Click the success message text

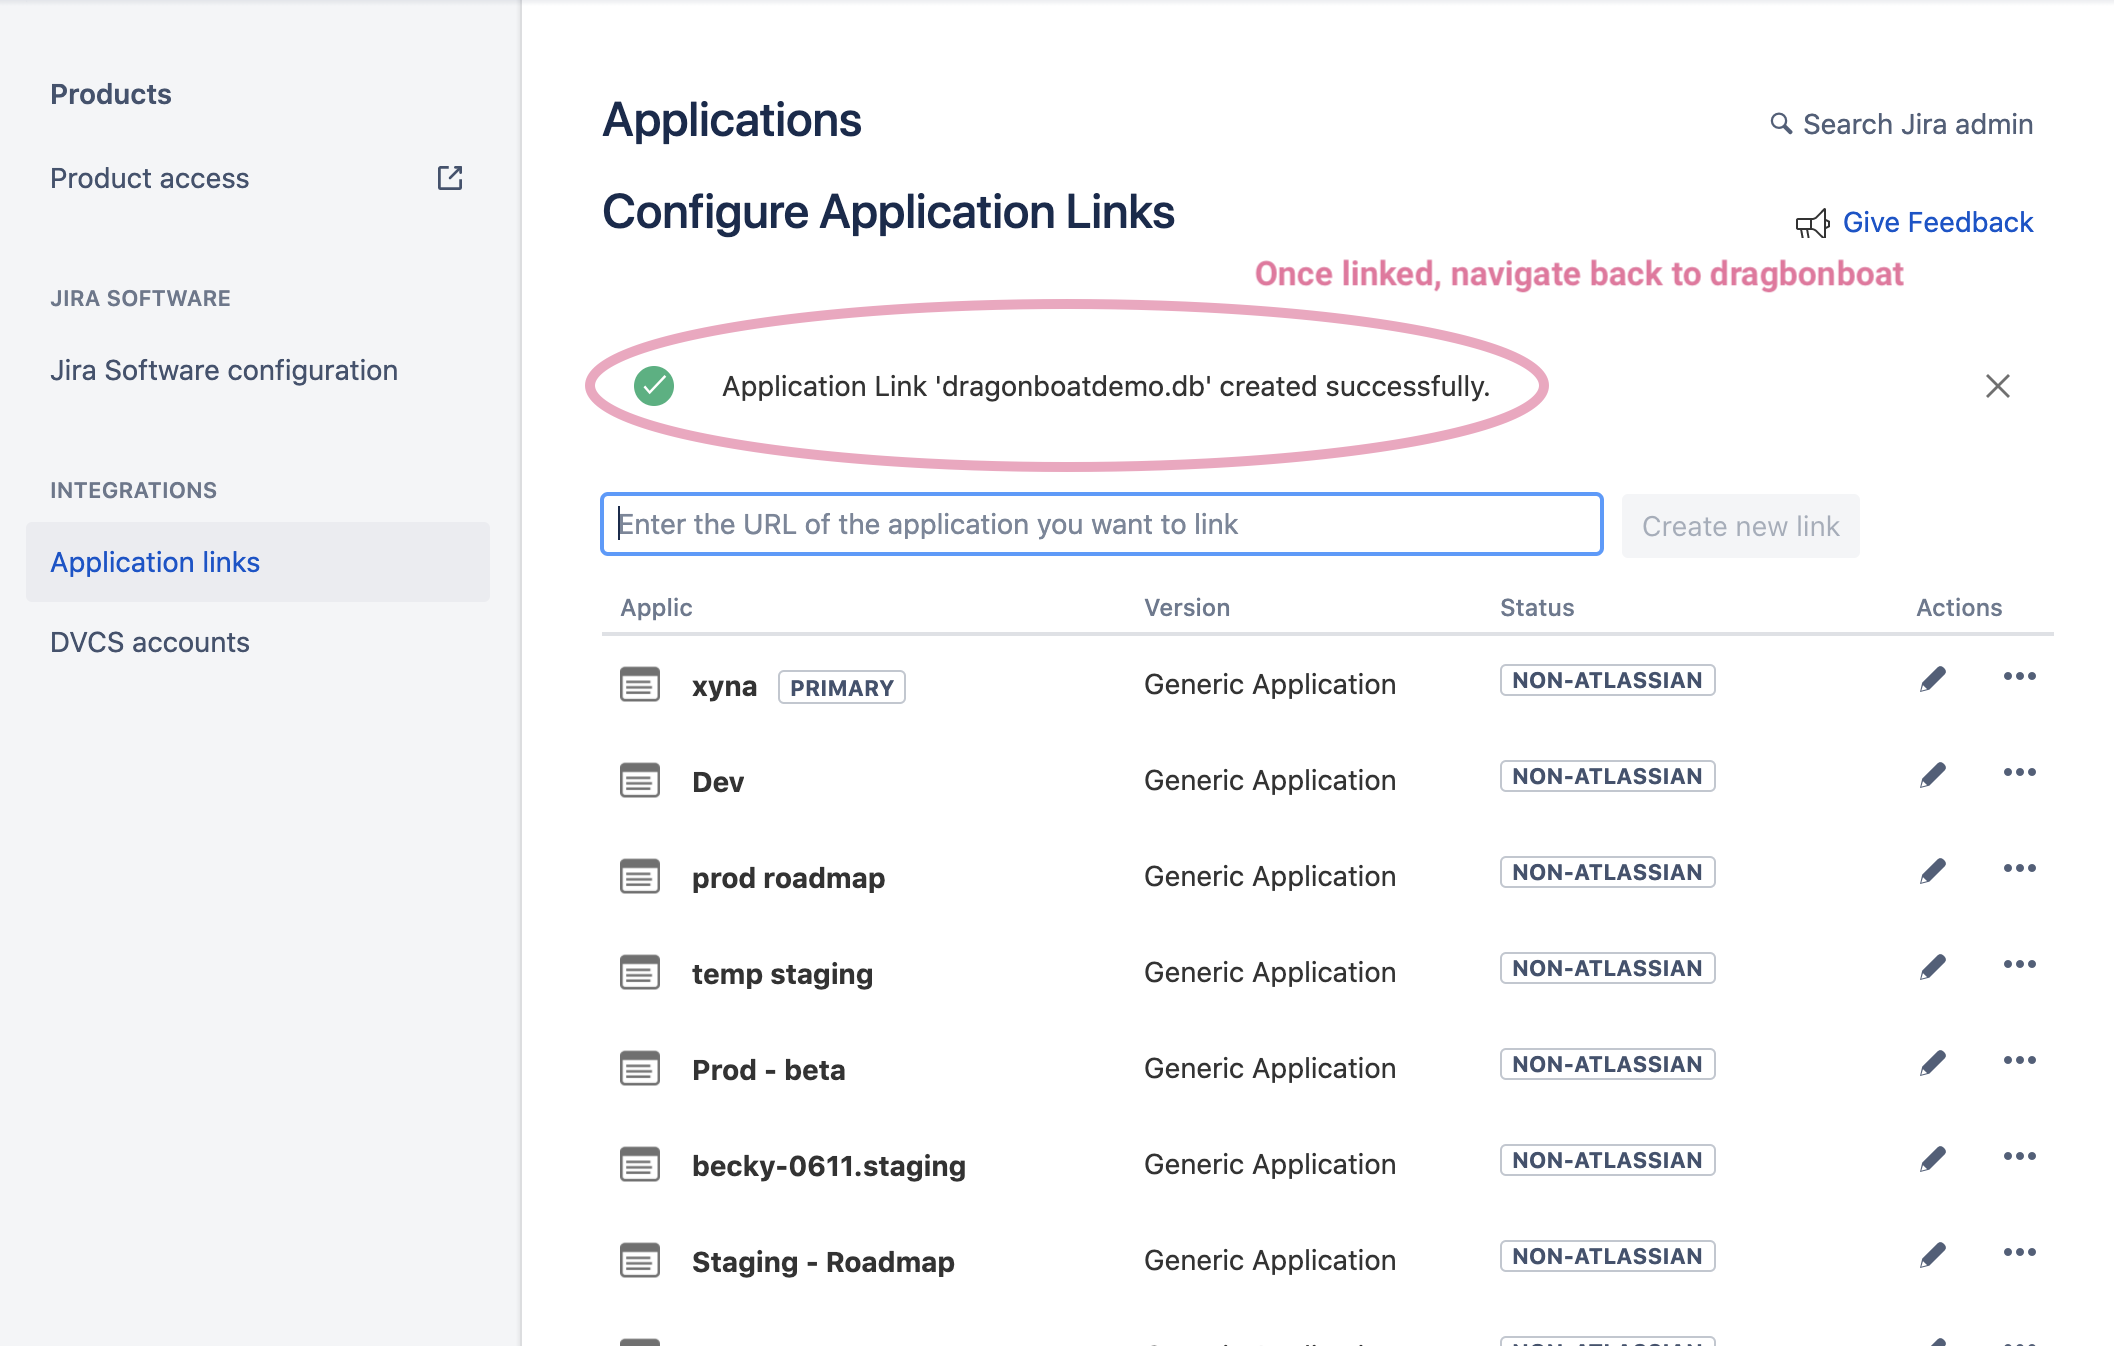1106,386
